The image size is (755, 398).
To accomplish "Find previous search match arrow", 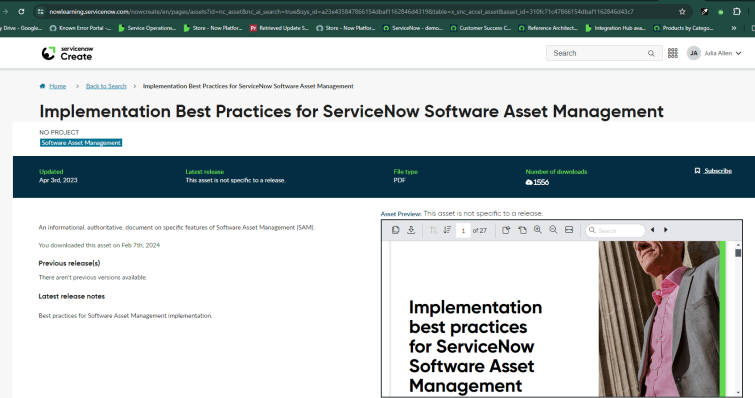I will coord(652,230).
